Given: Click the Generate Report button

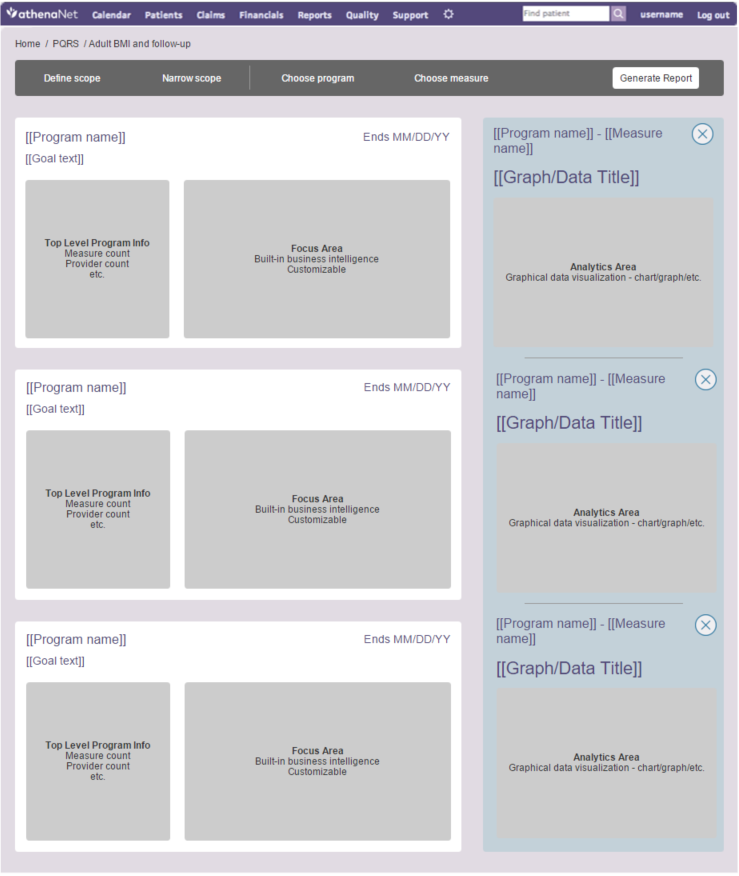Looking at the screenshot, I should (655, 78).
